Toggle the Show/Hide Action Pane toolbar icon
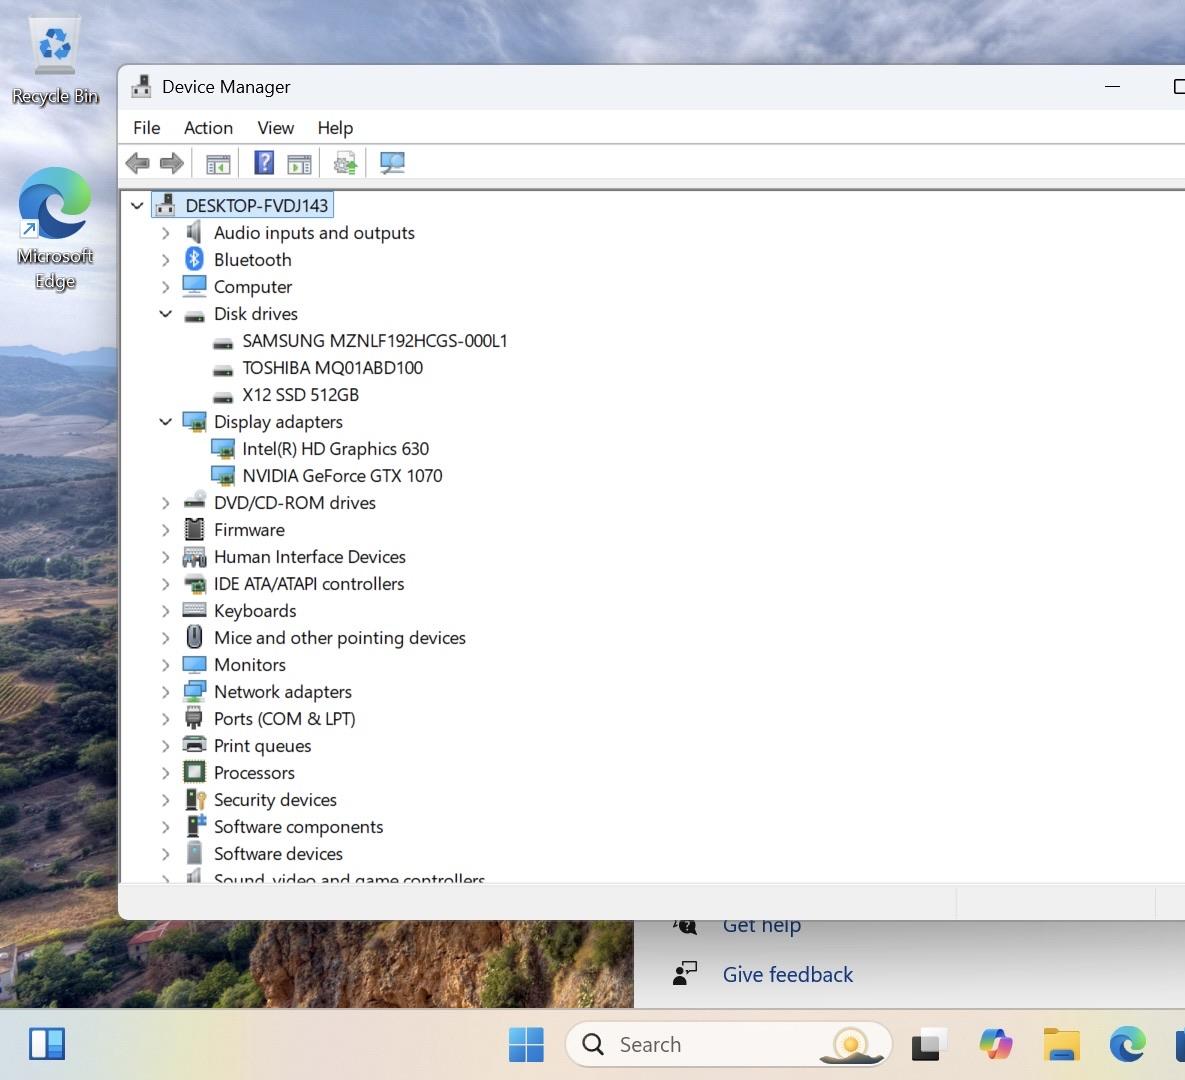This screenshot has width=1185, height=1080. [299, 163]
